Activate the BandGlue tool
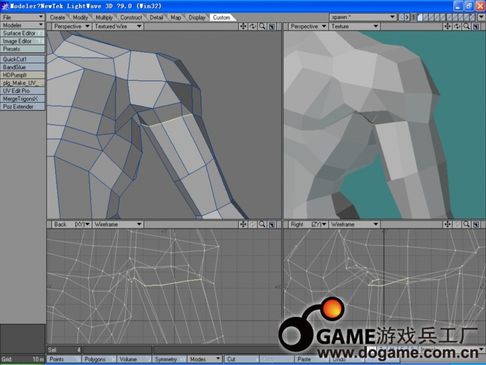This screenshot has height=365, width=486. pyautogui.click(x=23, y=67)
